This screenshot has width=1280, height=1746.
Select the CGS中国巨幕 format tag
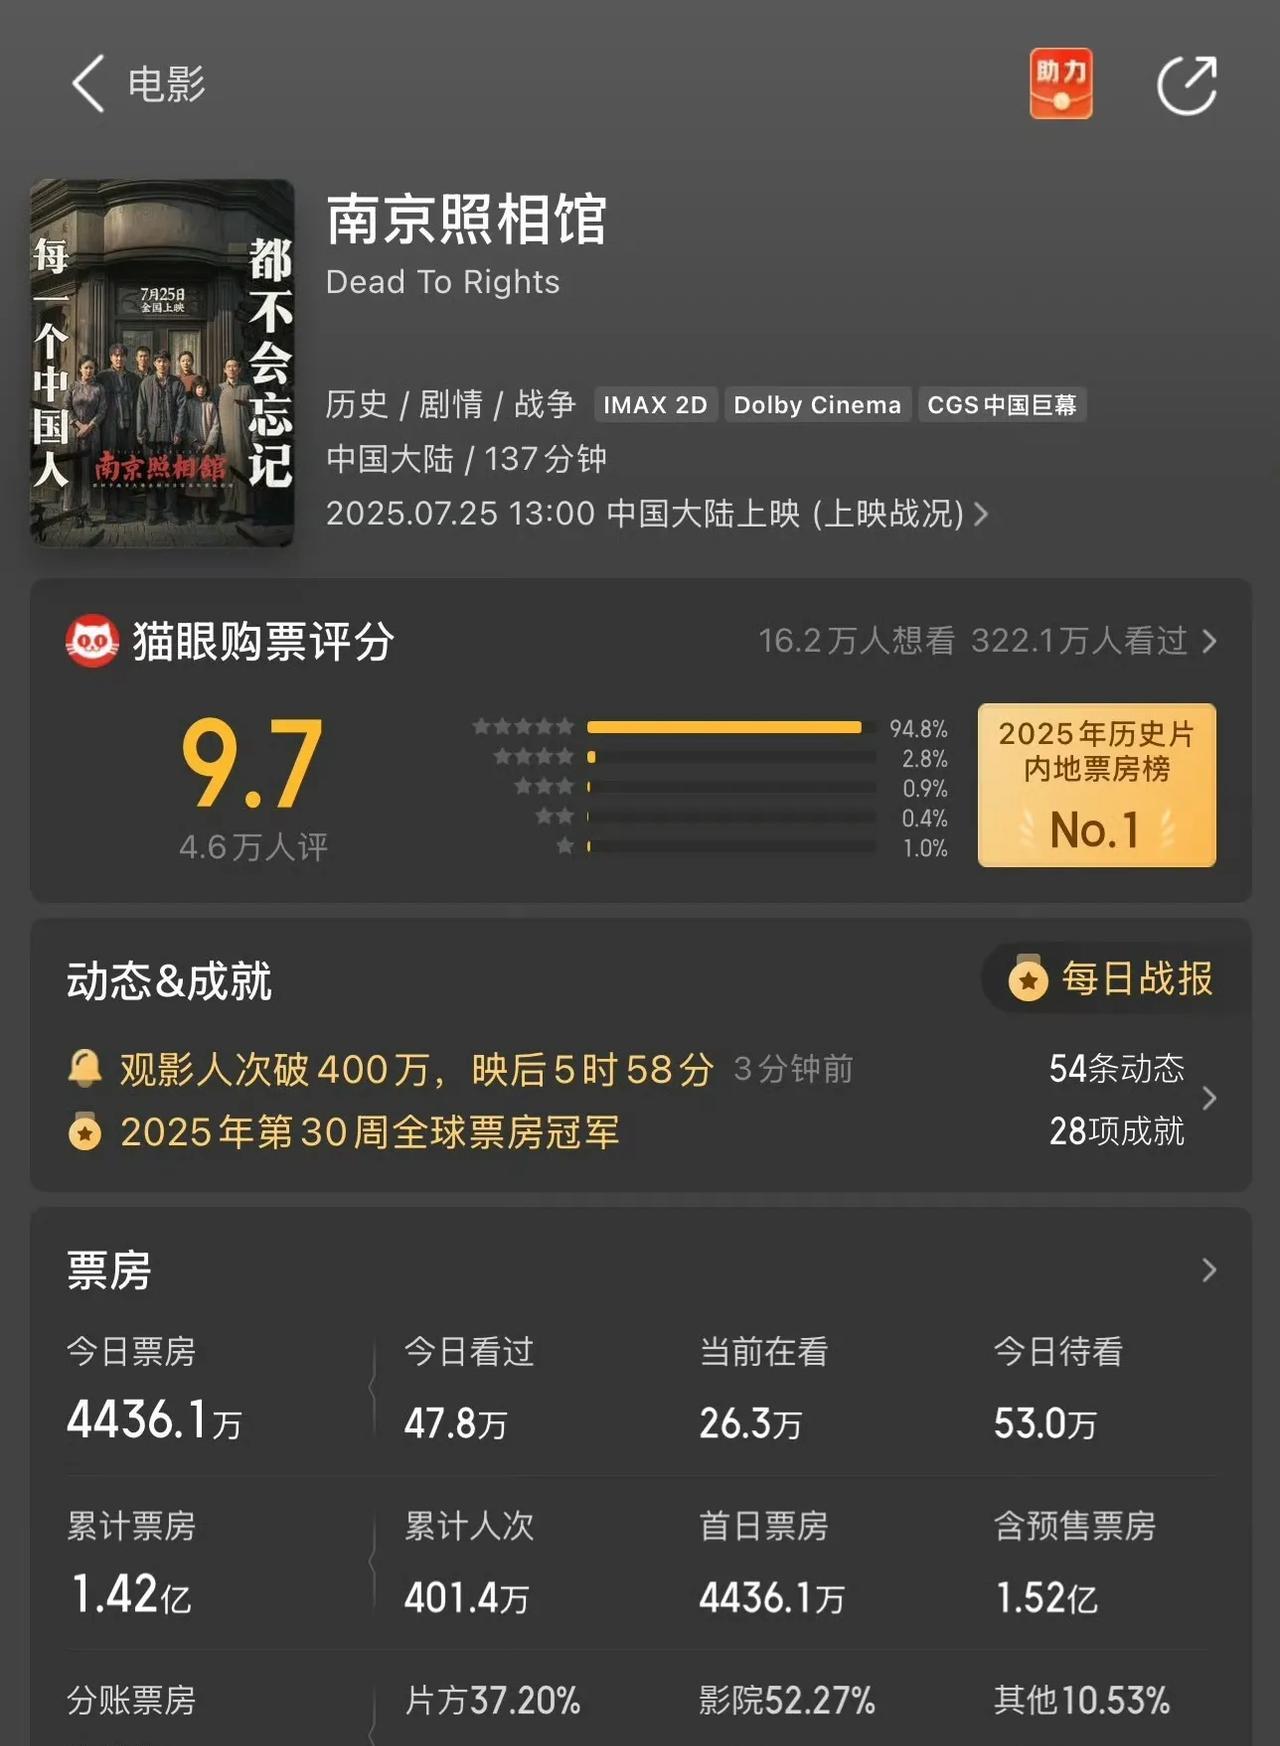(x=1002, y=405)
